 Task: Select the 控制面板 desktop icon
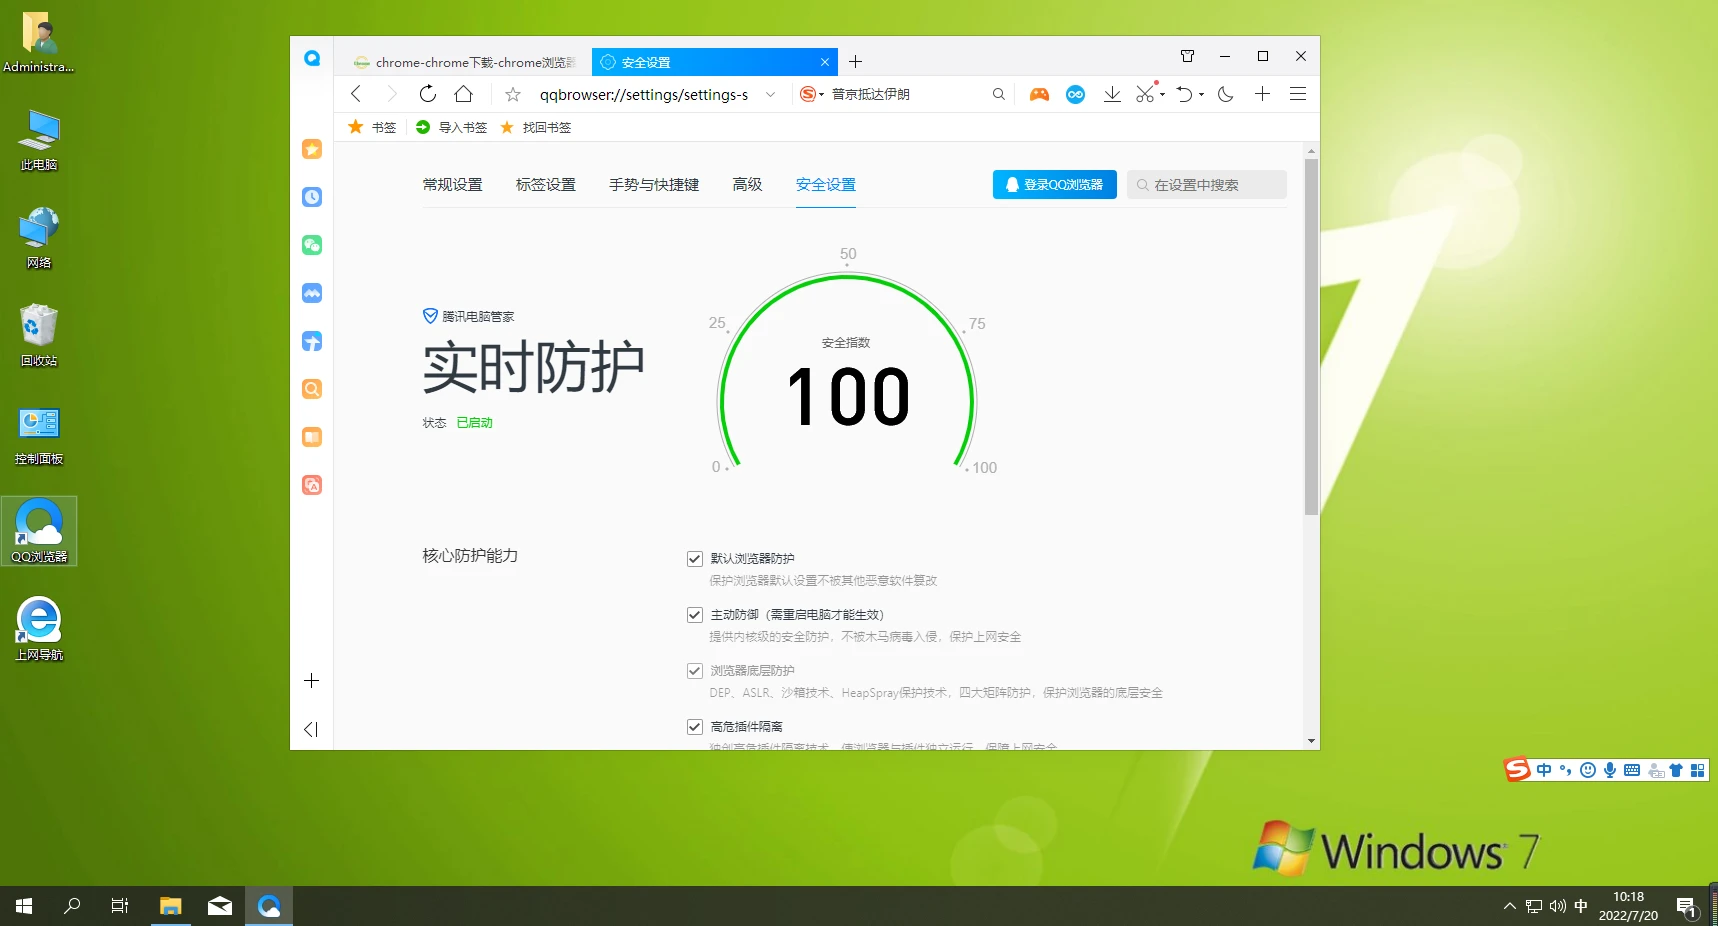[x=39, y=436]
